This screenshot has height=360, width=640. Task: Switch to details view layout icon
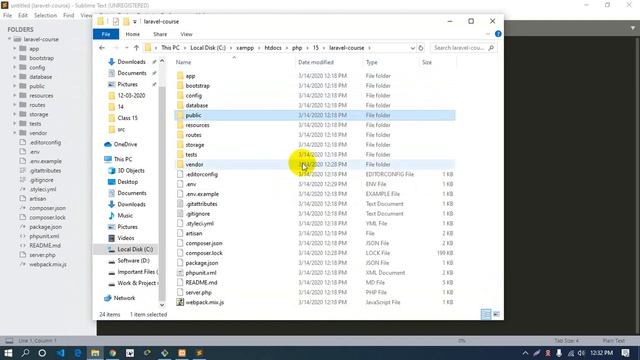(x=486, y=314)
